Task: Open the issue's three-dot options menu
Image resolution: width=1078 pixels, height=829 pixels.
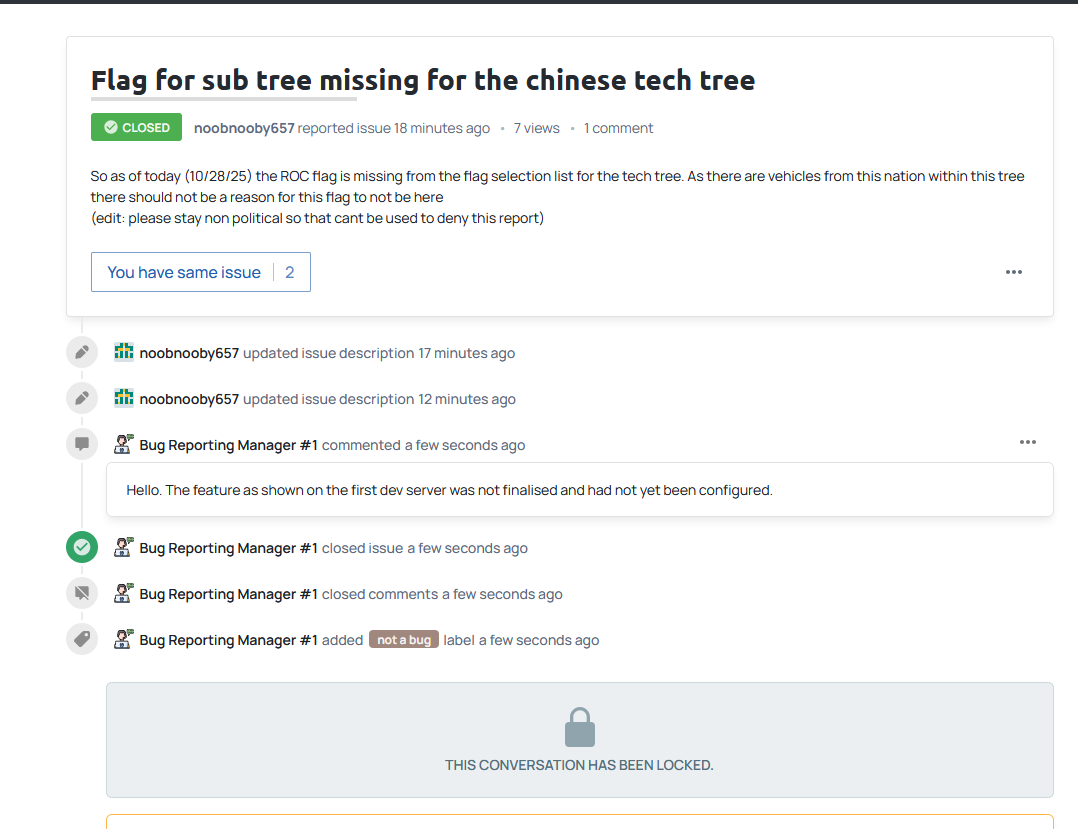Action: coord(1013,272)
